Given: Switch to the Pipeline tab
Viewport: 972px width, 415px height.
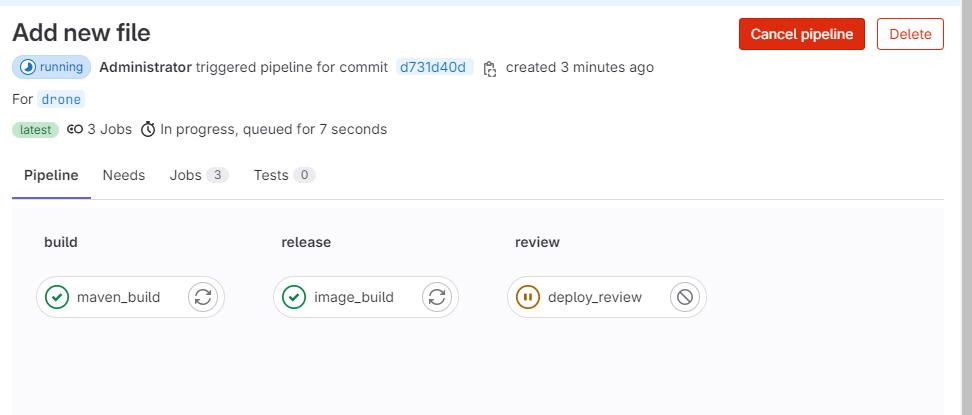Looking at the screenshot, I should click(51, 176).
